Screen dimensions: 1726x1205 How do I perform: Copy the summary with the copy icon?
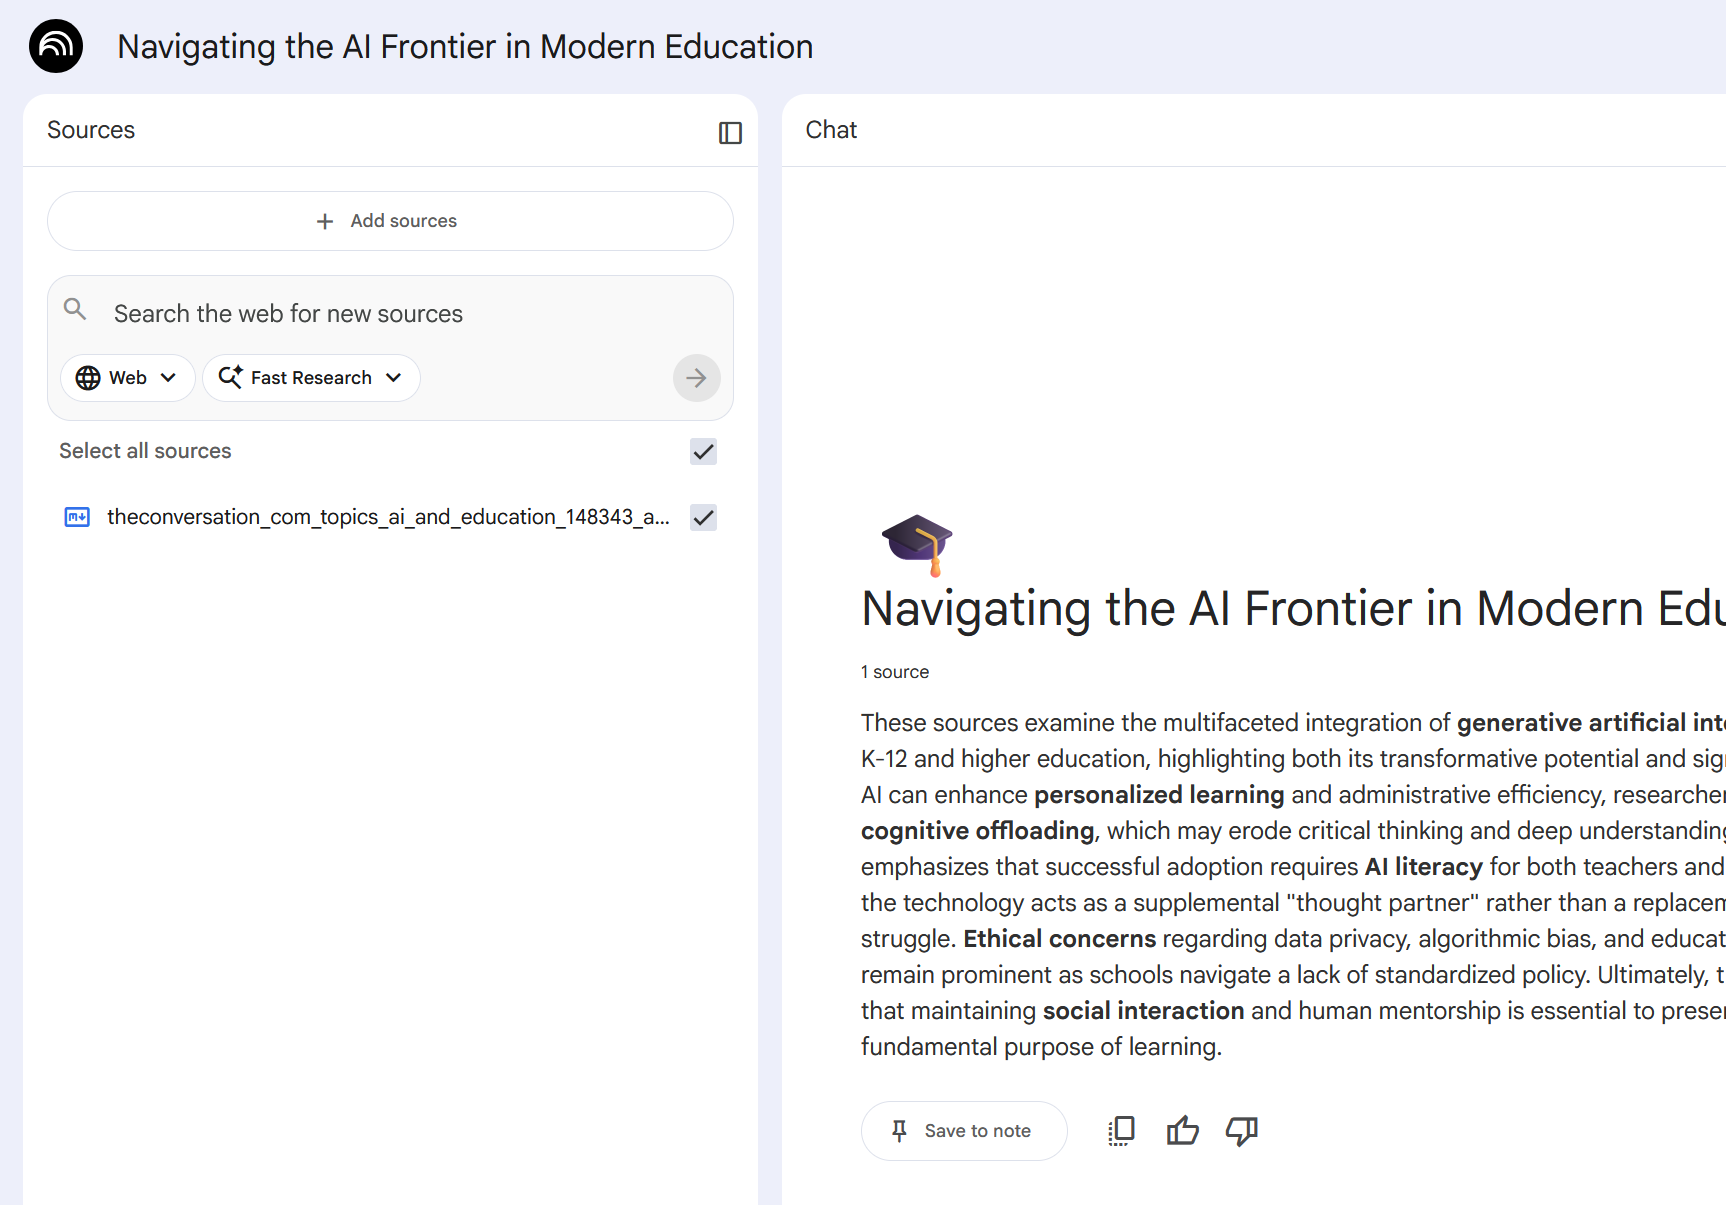click(1122, 1131)
